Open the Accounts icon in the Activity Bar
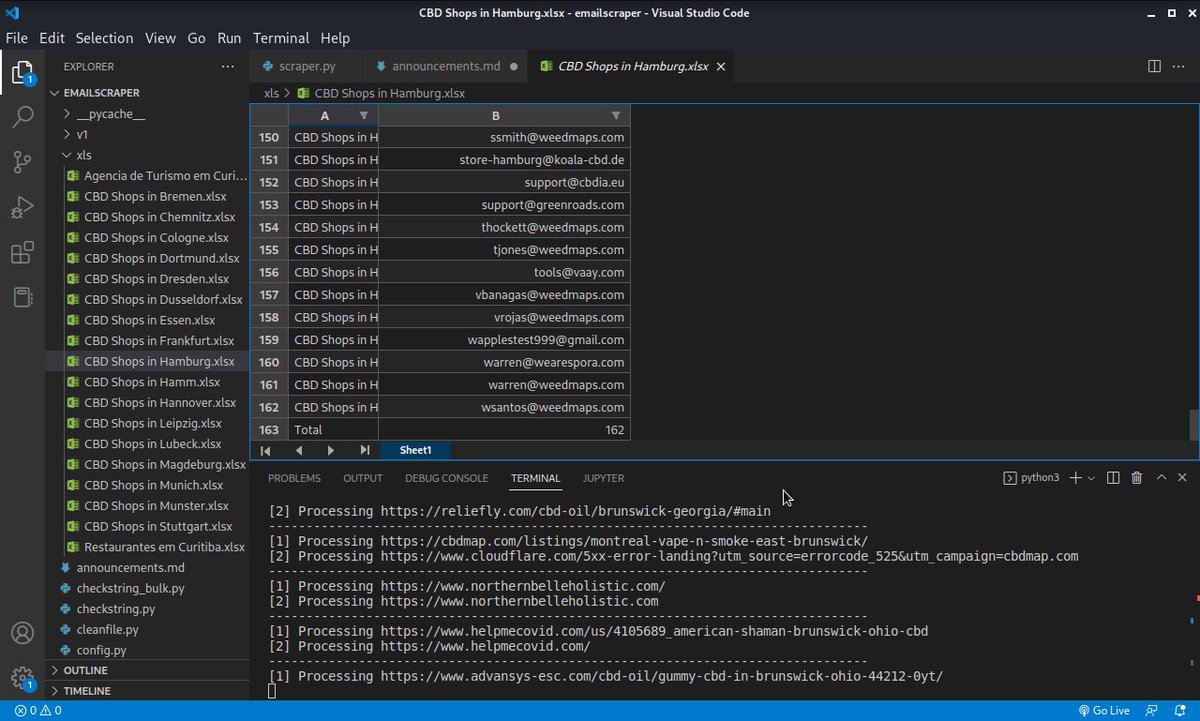 (x=22, y=631)
